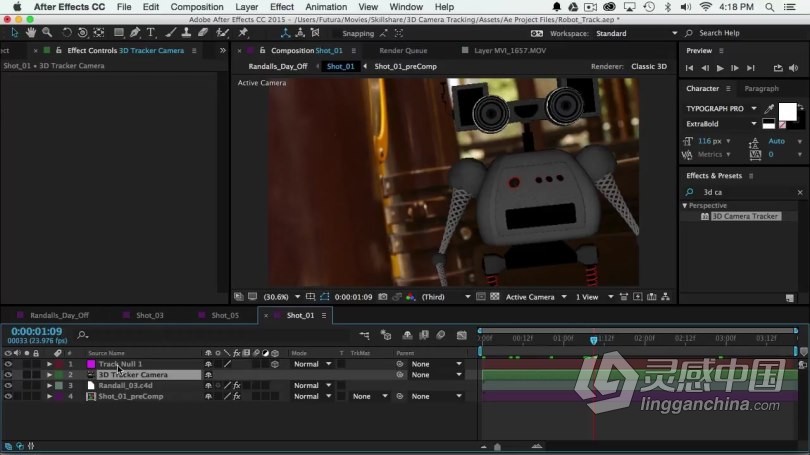Toggle Snapping option in toolbar

(x=358, y=34)
